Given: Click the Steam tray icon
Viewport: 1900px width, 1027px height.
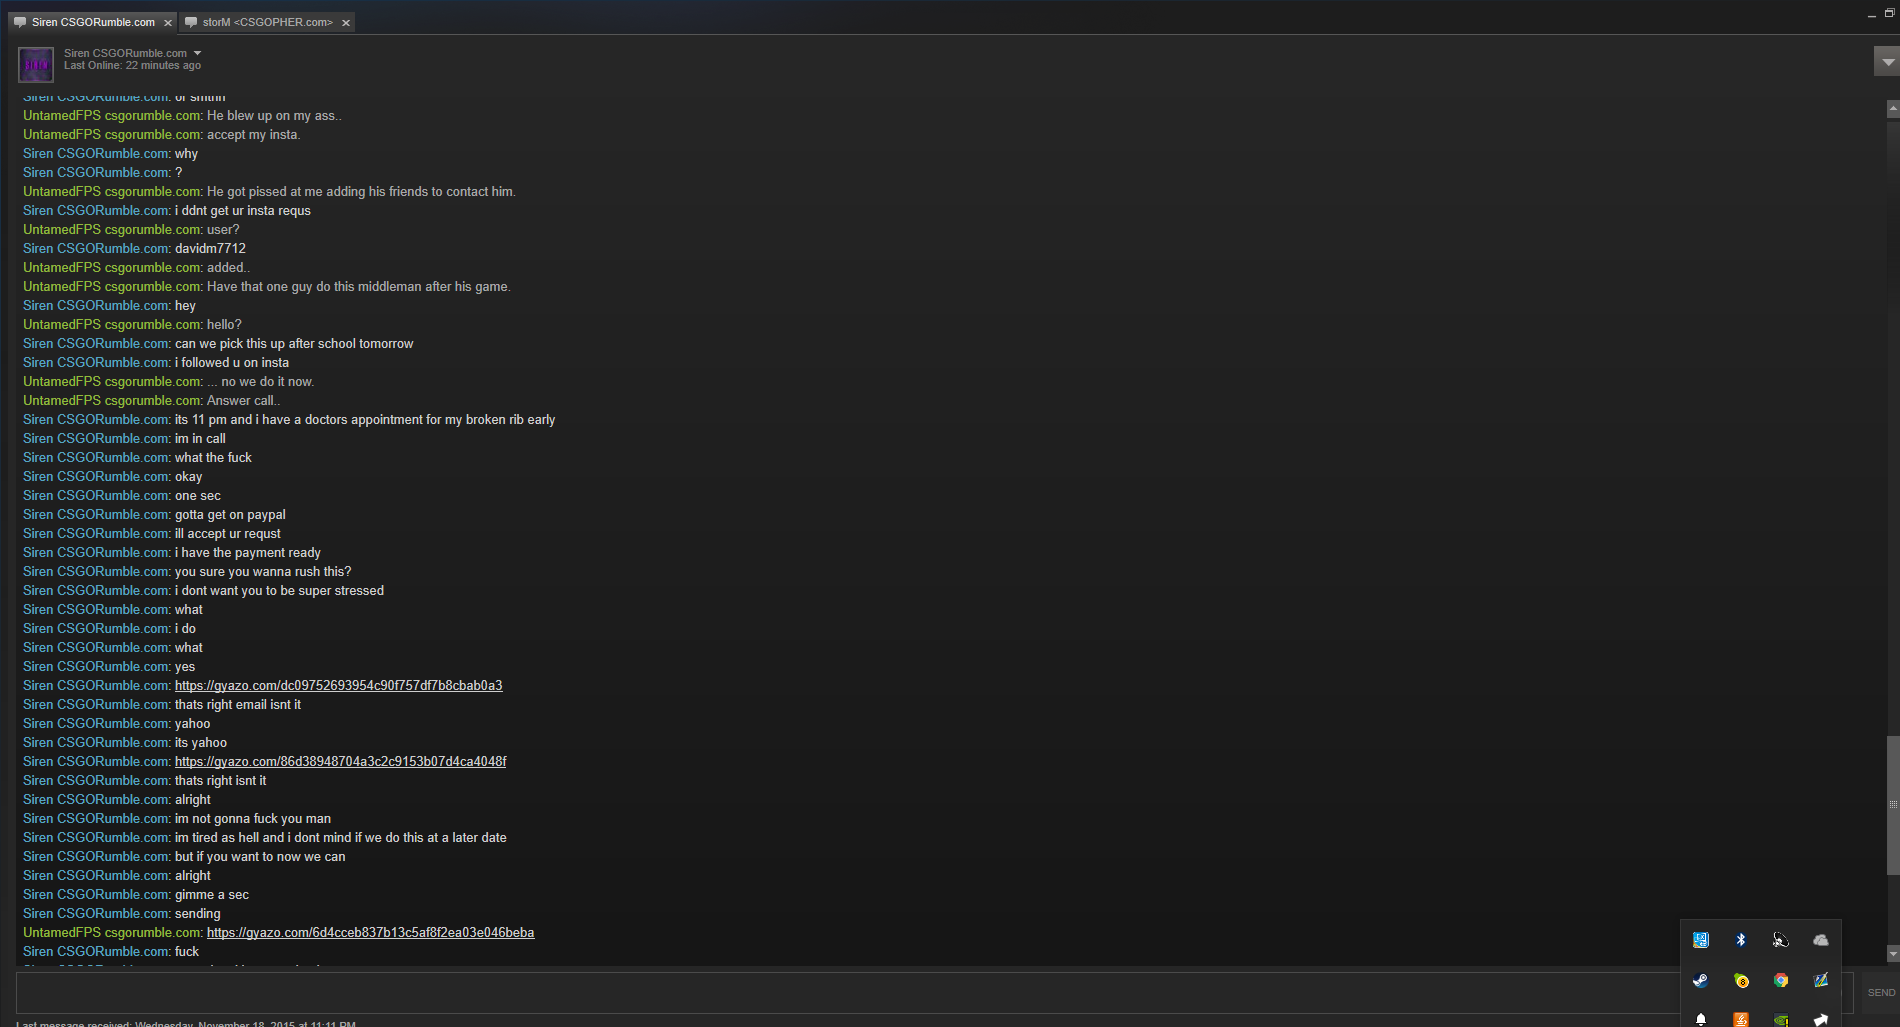Looking at the screenshot, I should (1701, 980).
